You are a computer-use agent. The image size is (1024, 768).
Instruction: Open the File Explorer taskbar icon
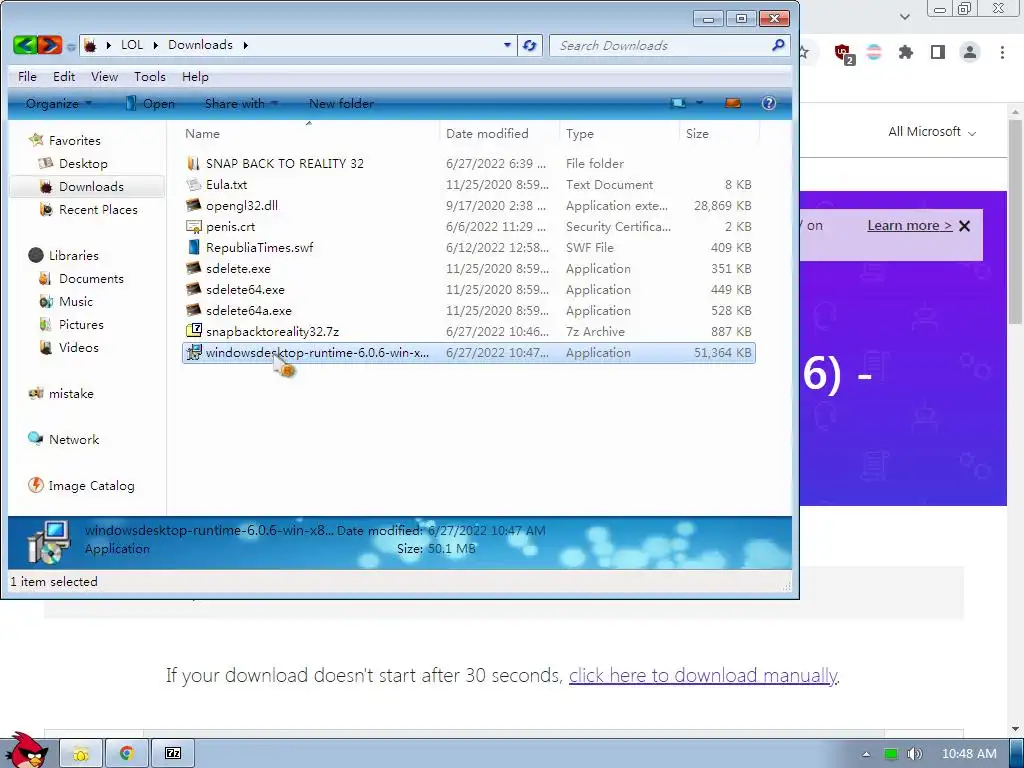(81, 754)
